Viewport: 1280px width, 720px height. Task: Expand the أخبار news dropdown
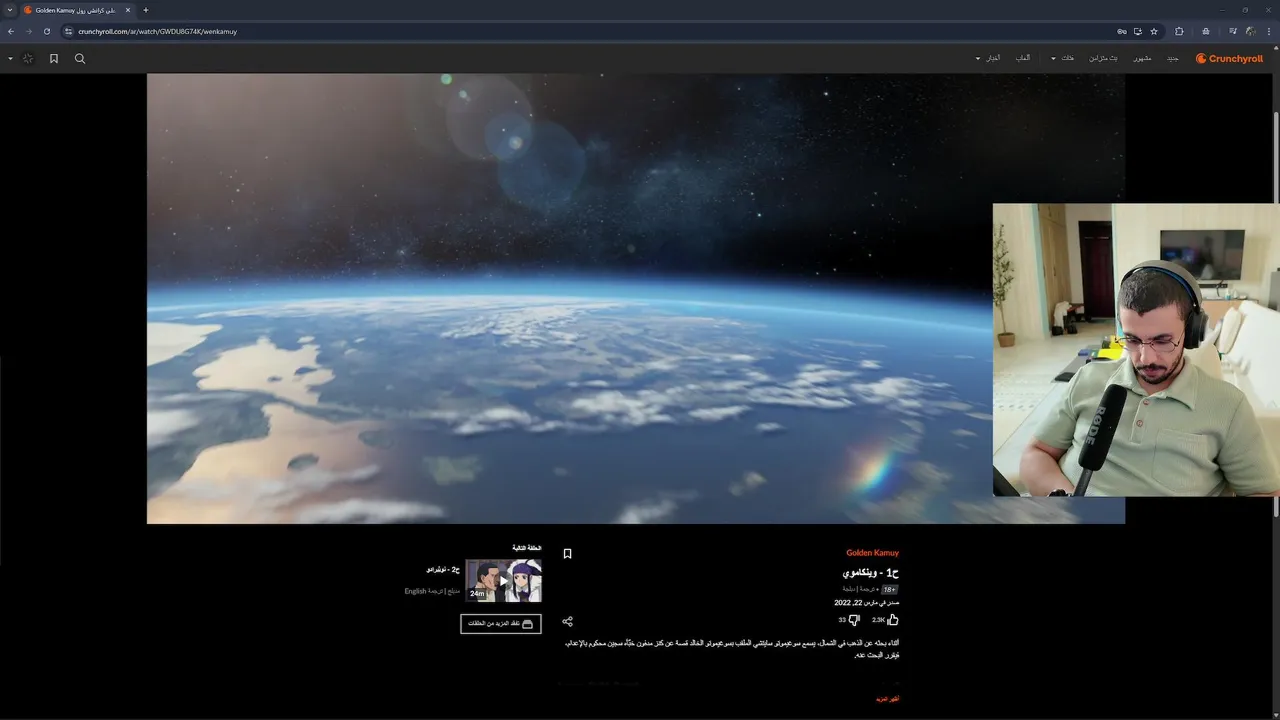(x=988, y=58)
